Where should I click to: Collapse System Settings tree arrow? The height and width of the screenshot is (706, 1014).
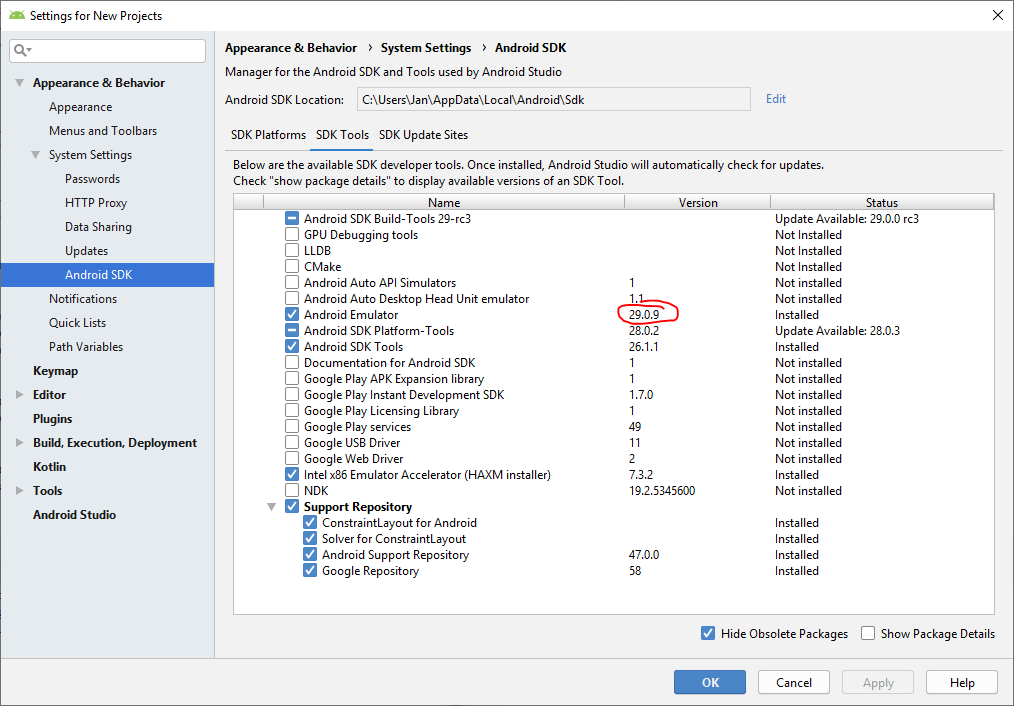[x=36, y=155]
